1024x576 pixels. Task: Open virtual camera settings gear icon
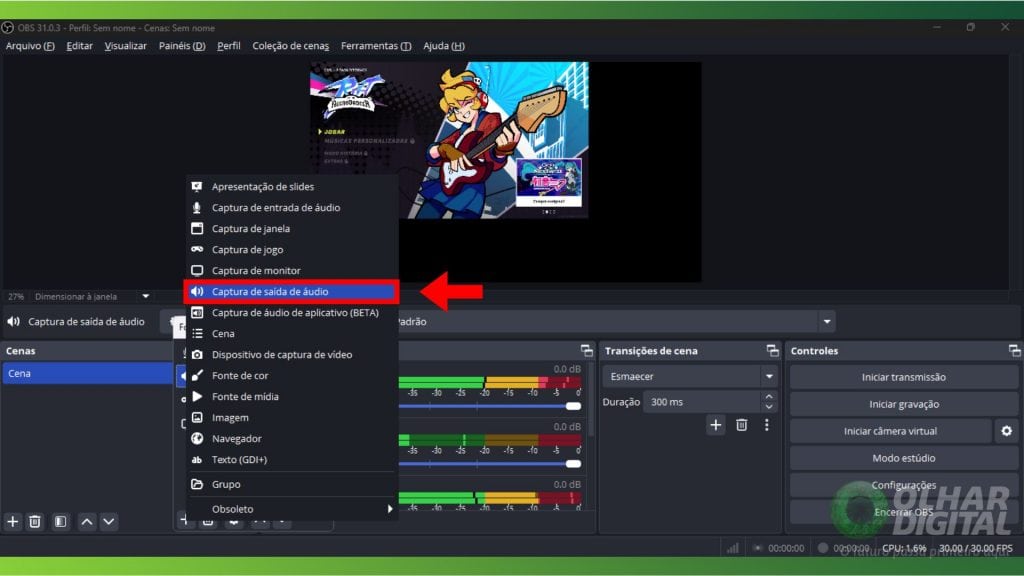pos(1006,431)
